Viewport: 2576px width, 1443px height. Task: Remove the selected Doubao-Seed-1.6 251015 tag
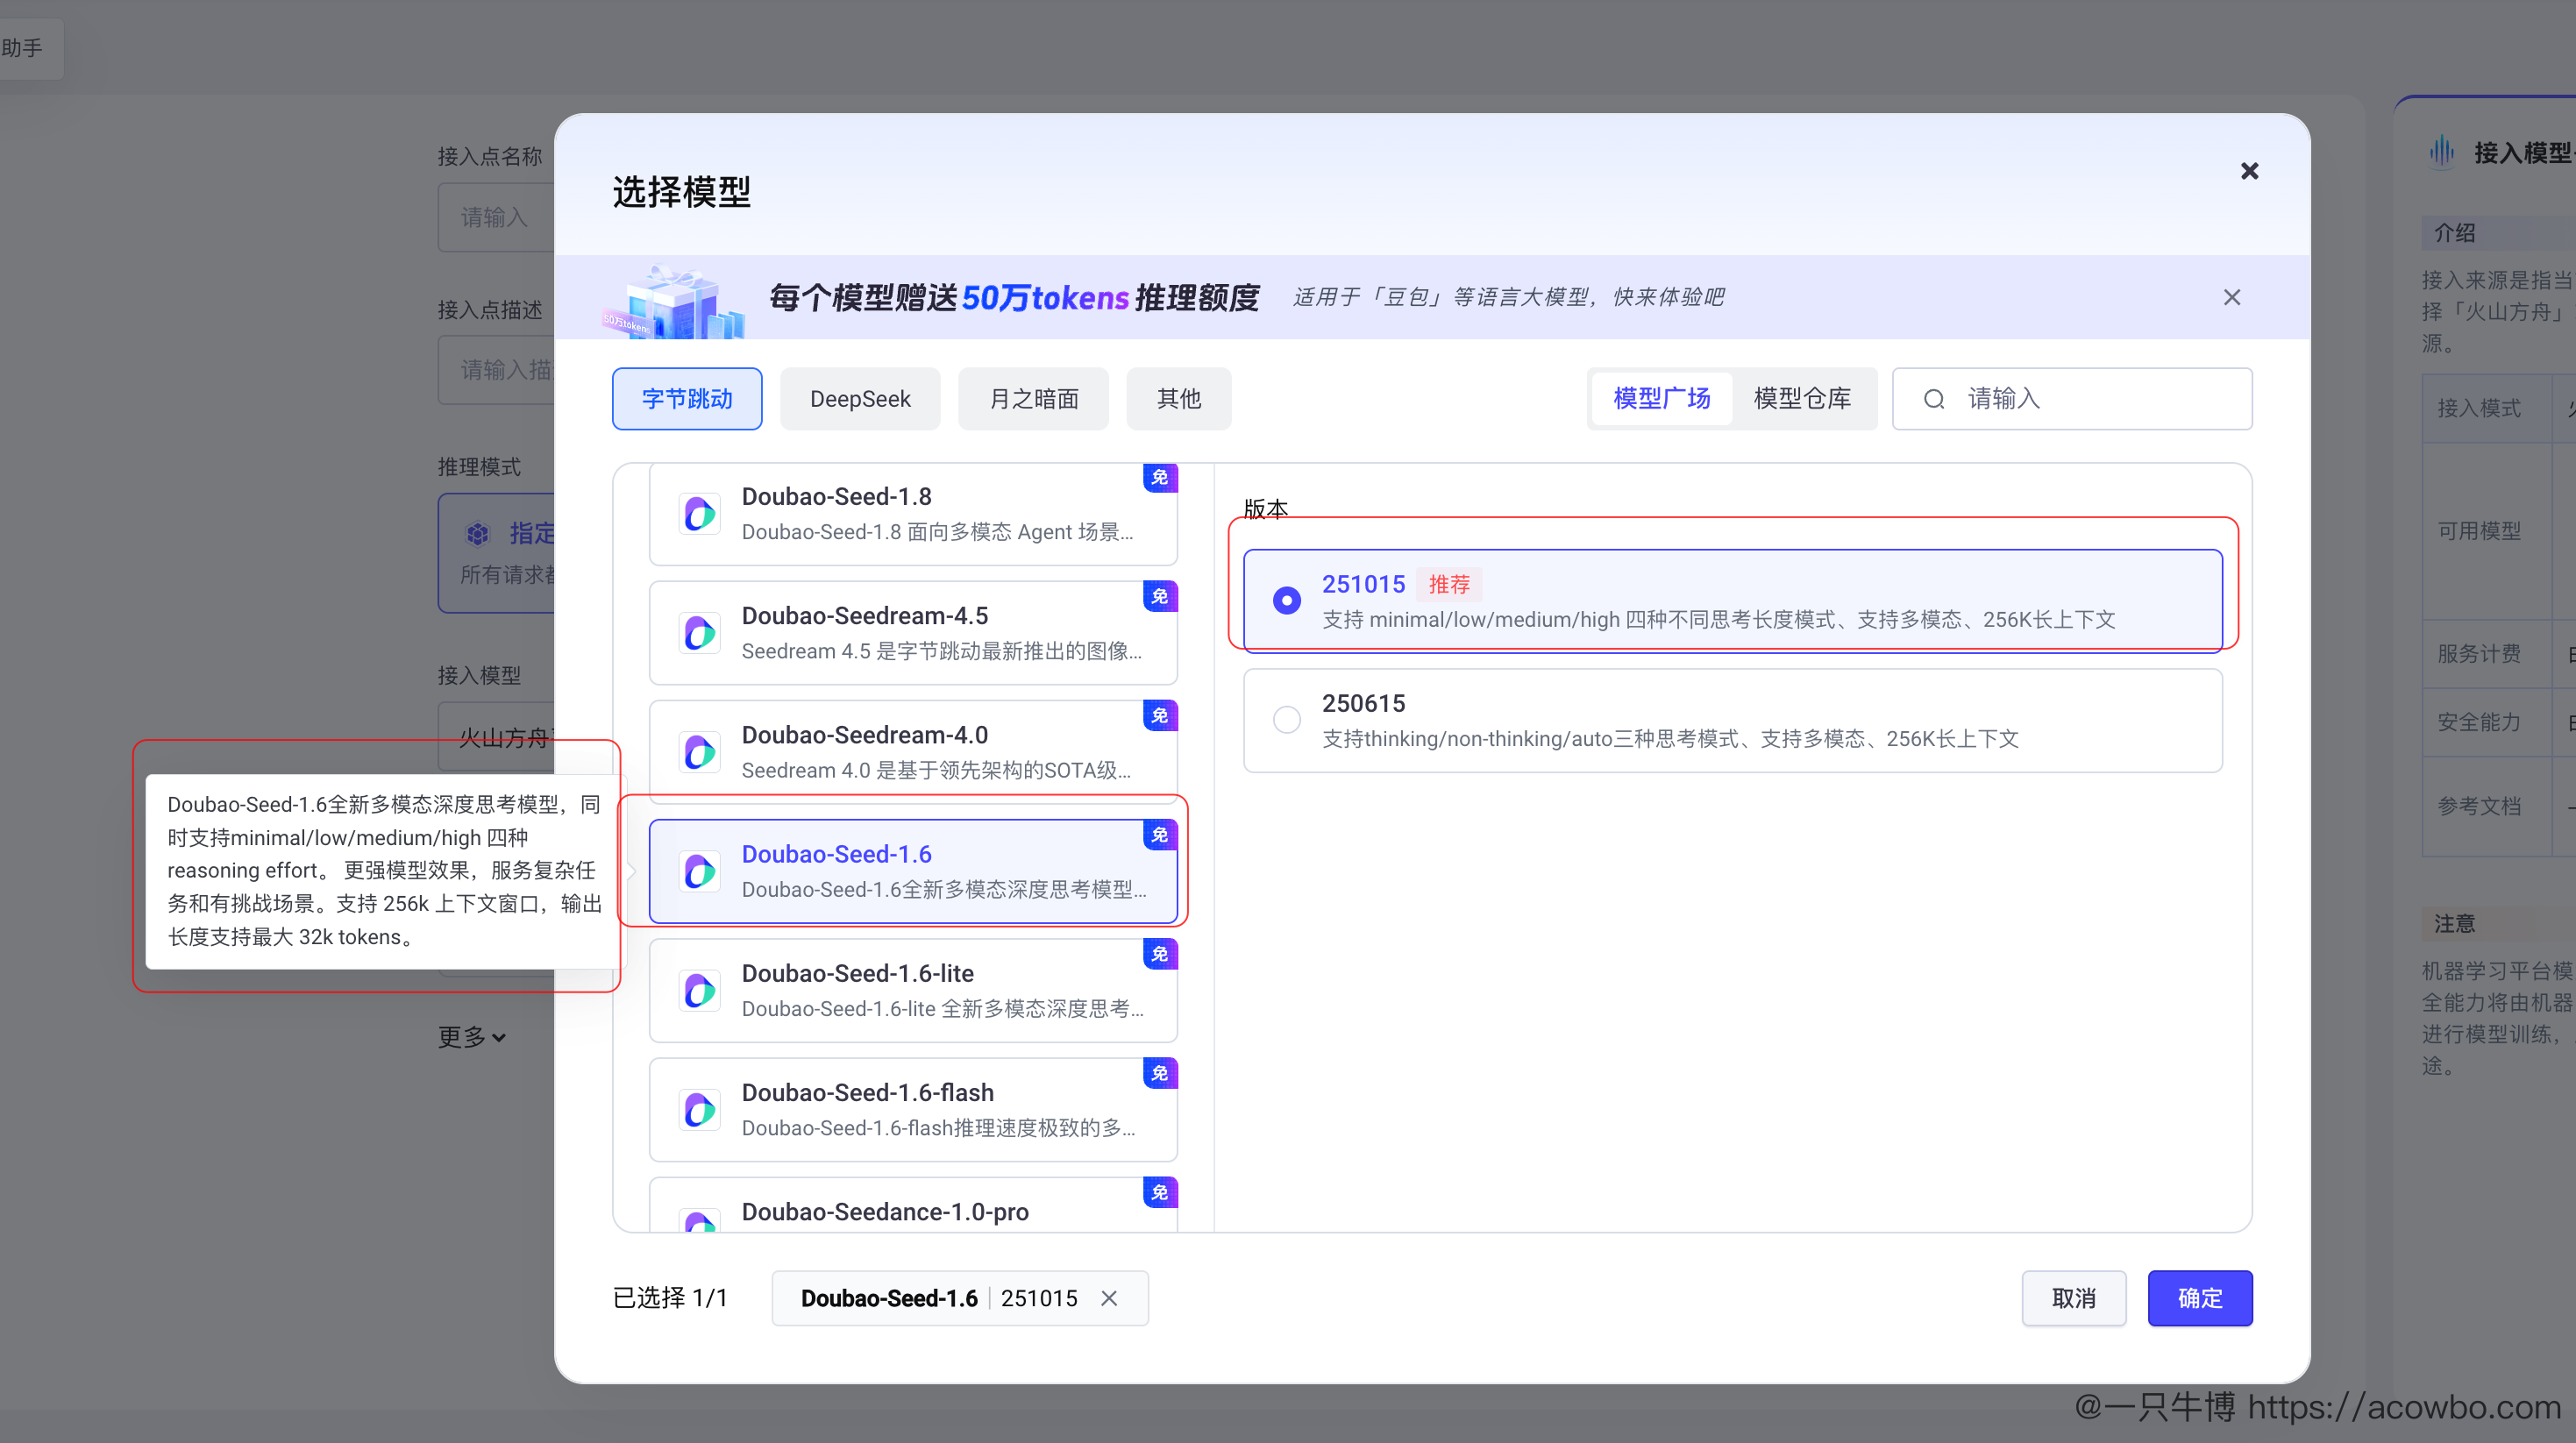point(1109,1298)
